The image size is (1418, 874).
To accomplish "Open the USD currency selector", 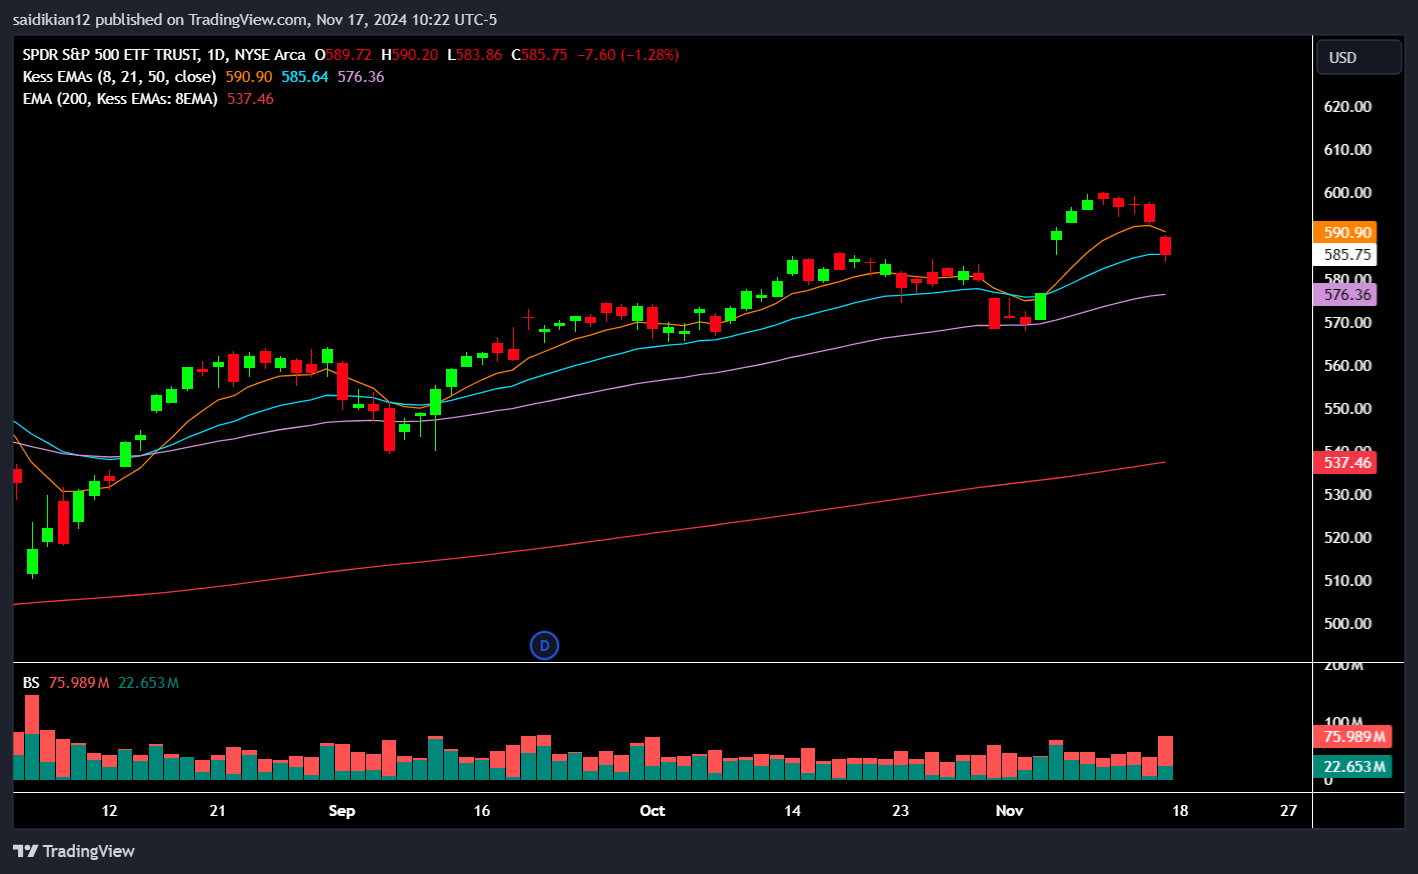I will (x=1358, y=57).
